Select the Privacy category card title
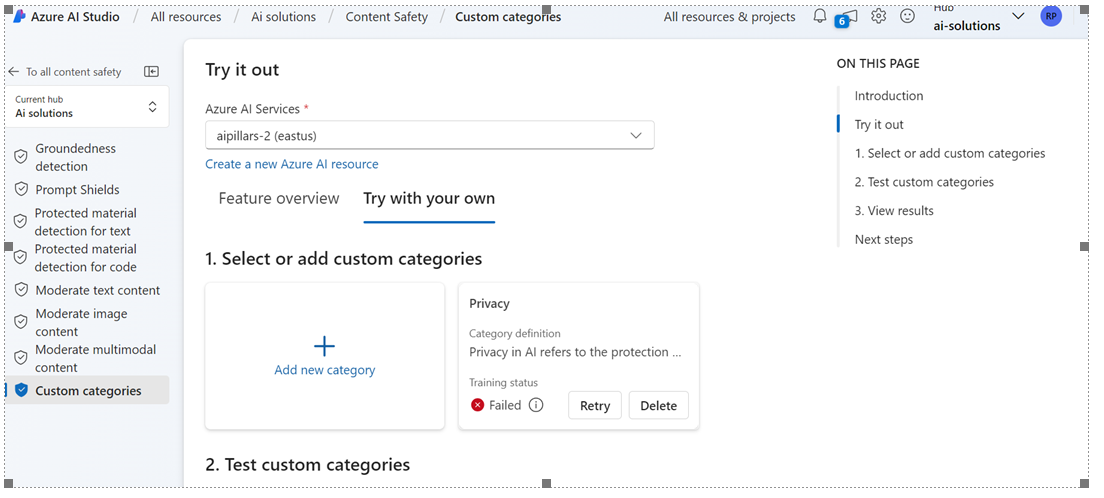This screenshot has width=1104, height=498. pos(489,304)
